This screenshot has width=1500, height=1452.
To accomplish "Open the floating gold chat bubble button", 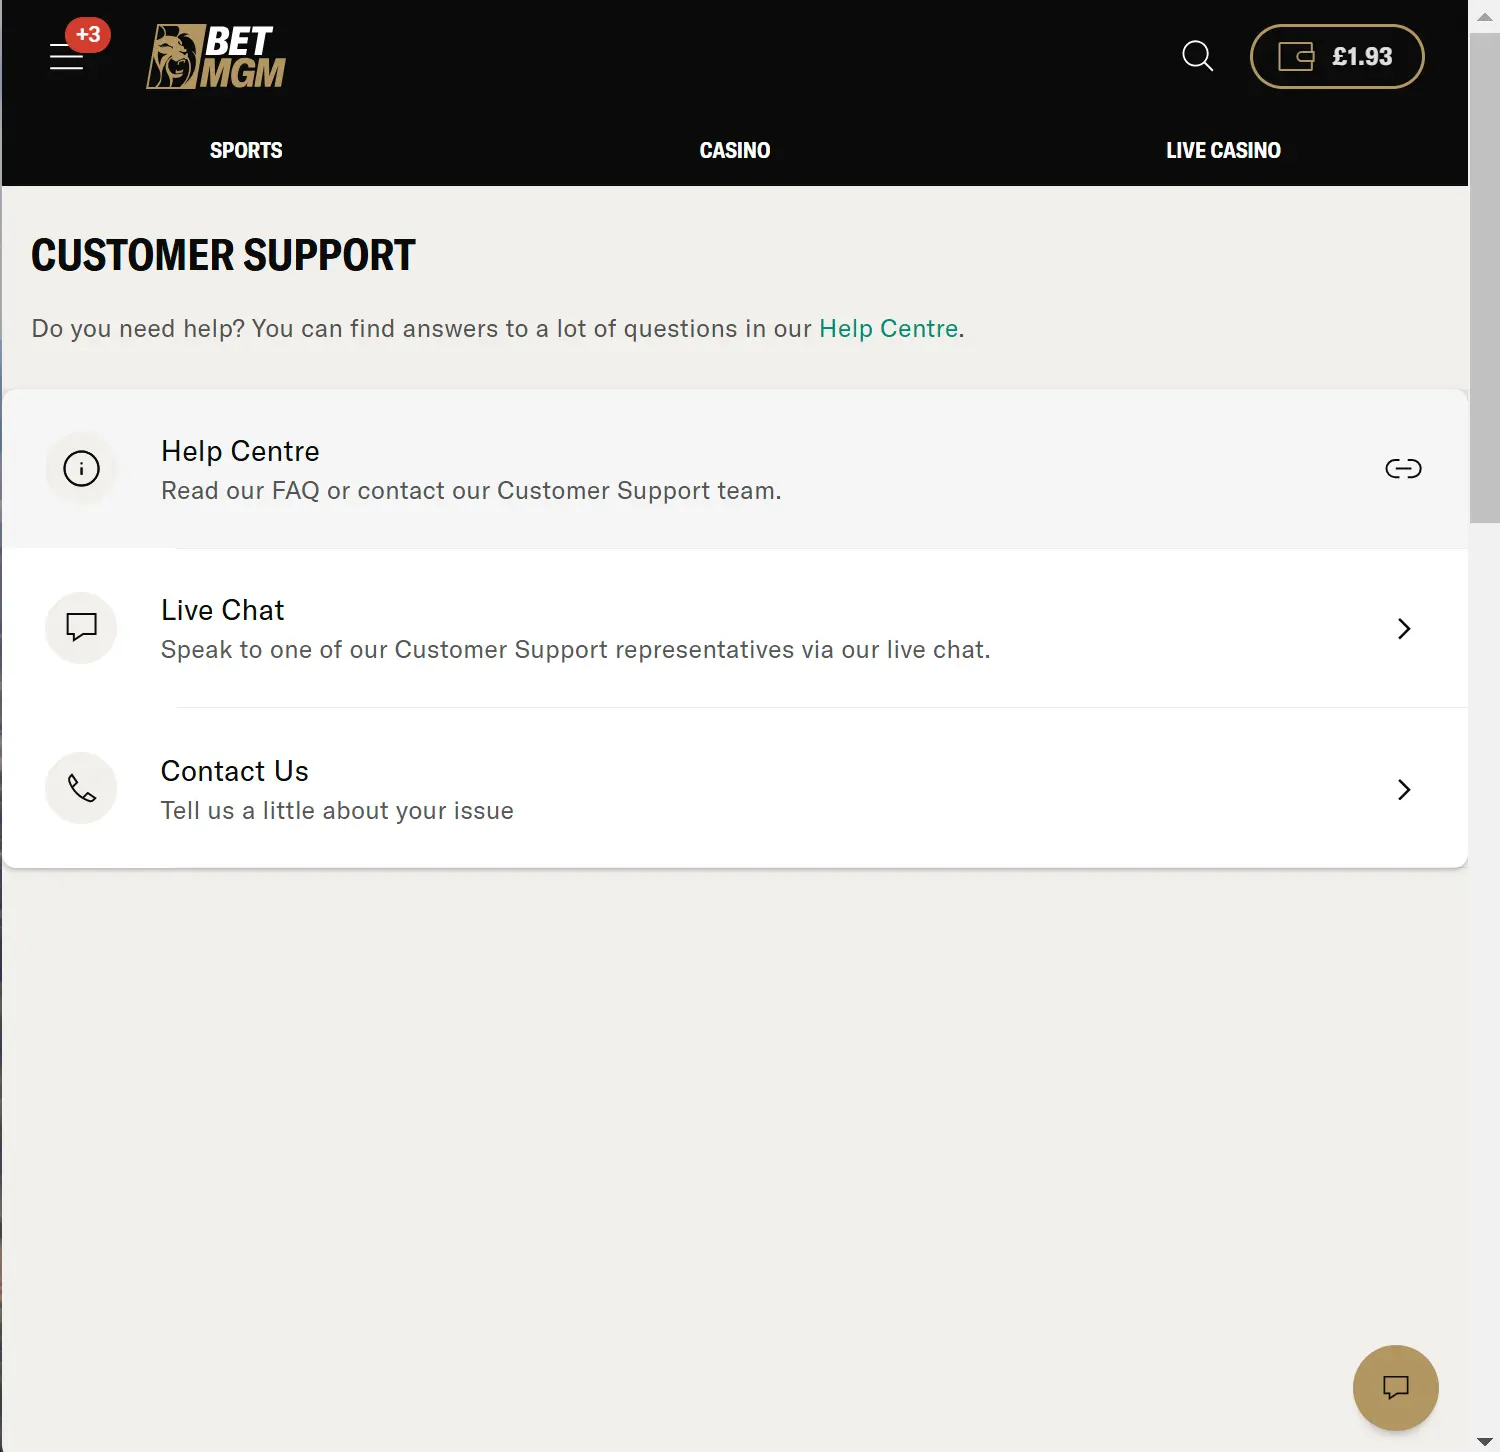I will coord(1395,1387).
